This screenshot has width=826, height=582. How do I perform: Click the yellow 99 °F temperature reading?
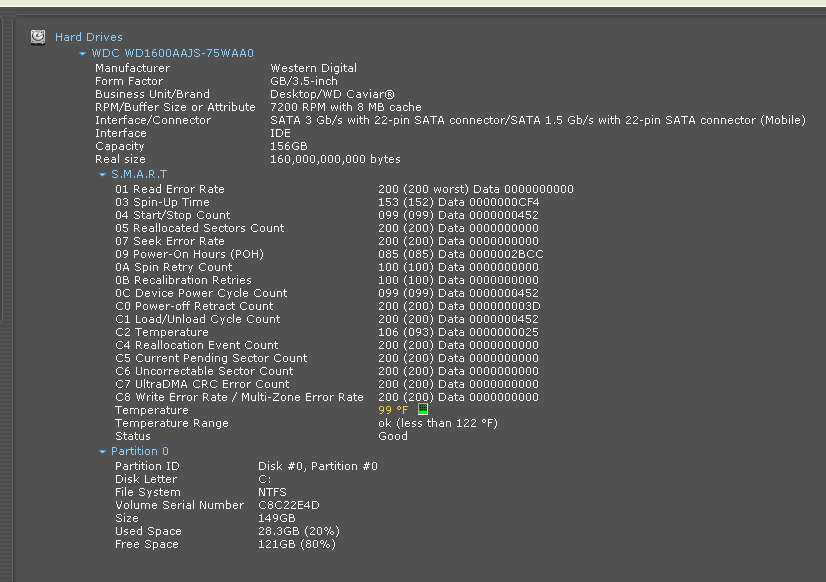click(393, 410)
